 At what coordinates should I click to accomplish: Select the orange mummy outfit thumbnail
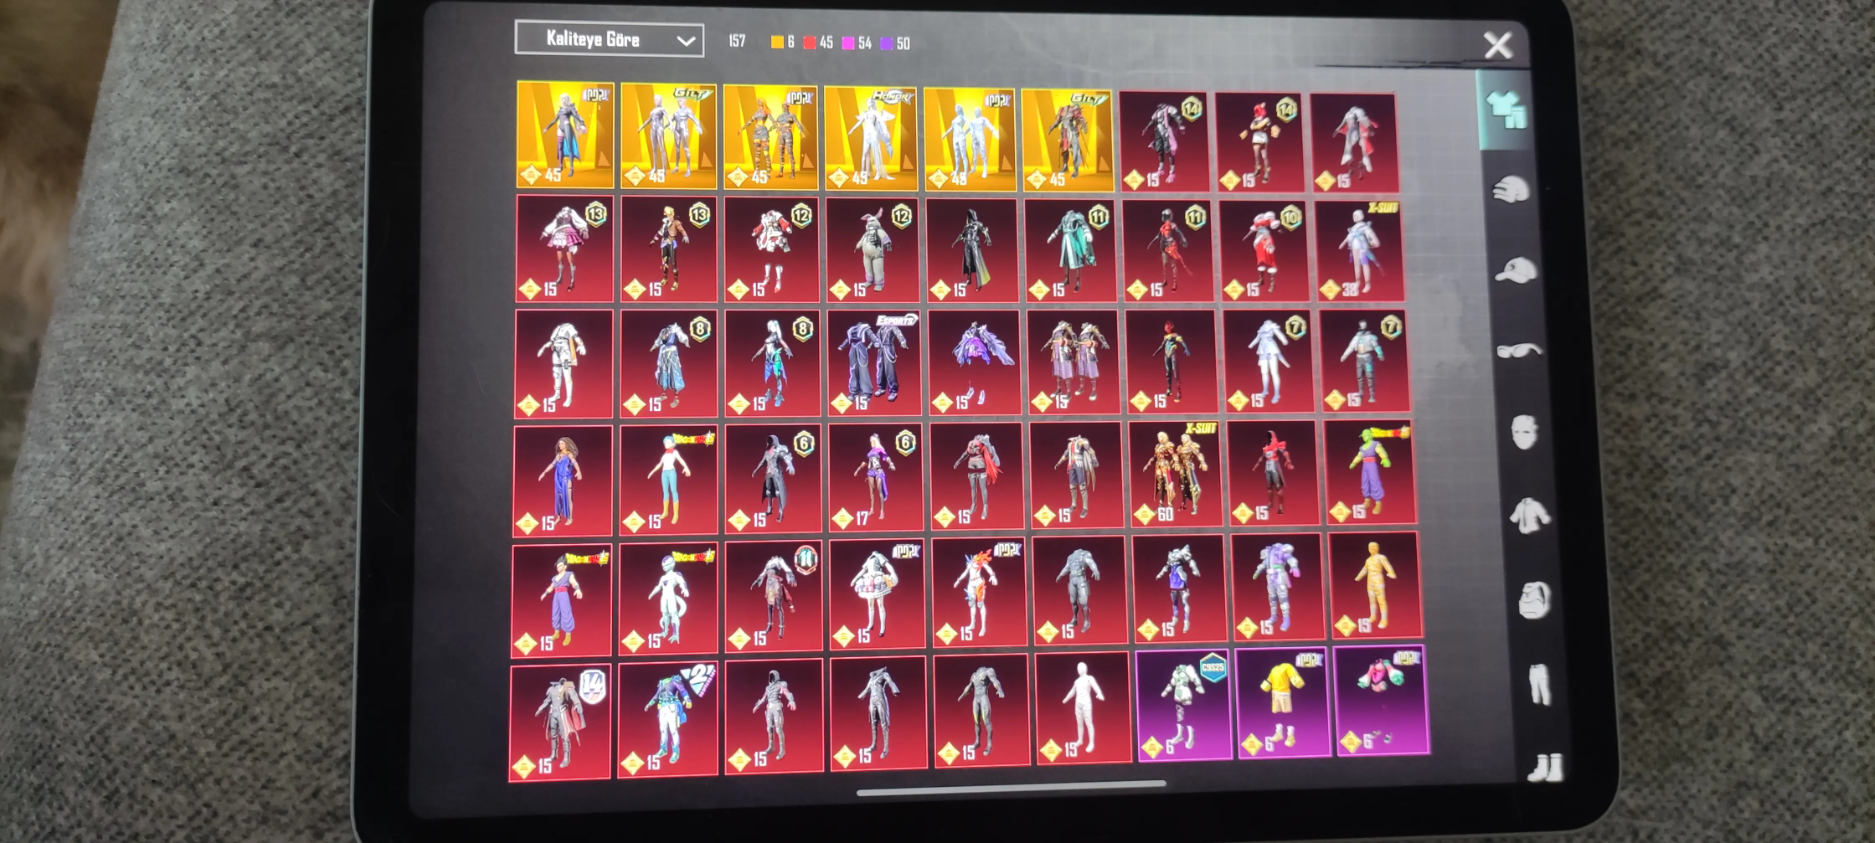coord(1375,586)
